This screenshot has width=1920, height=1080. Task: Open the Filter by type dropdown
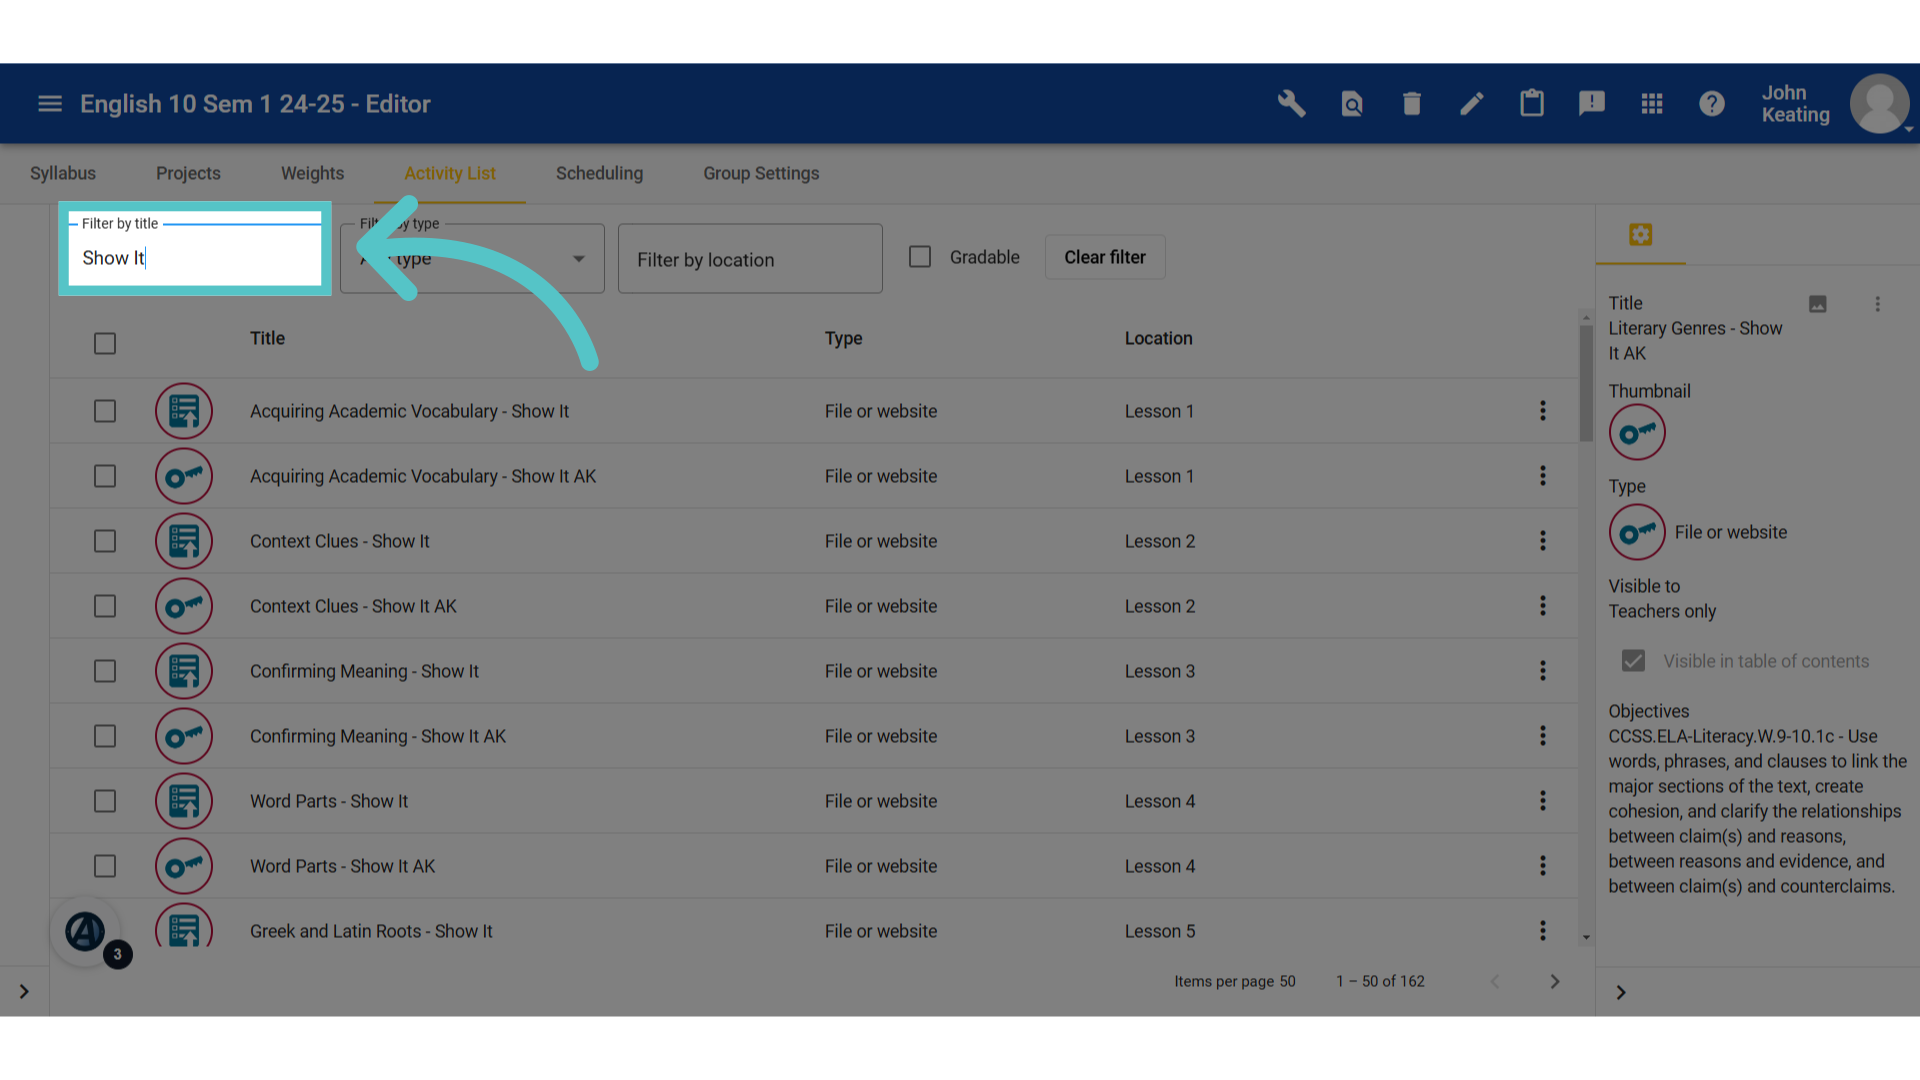click(472, 258)
